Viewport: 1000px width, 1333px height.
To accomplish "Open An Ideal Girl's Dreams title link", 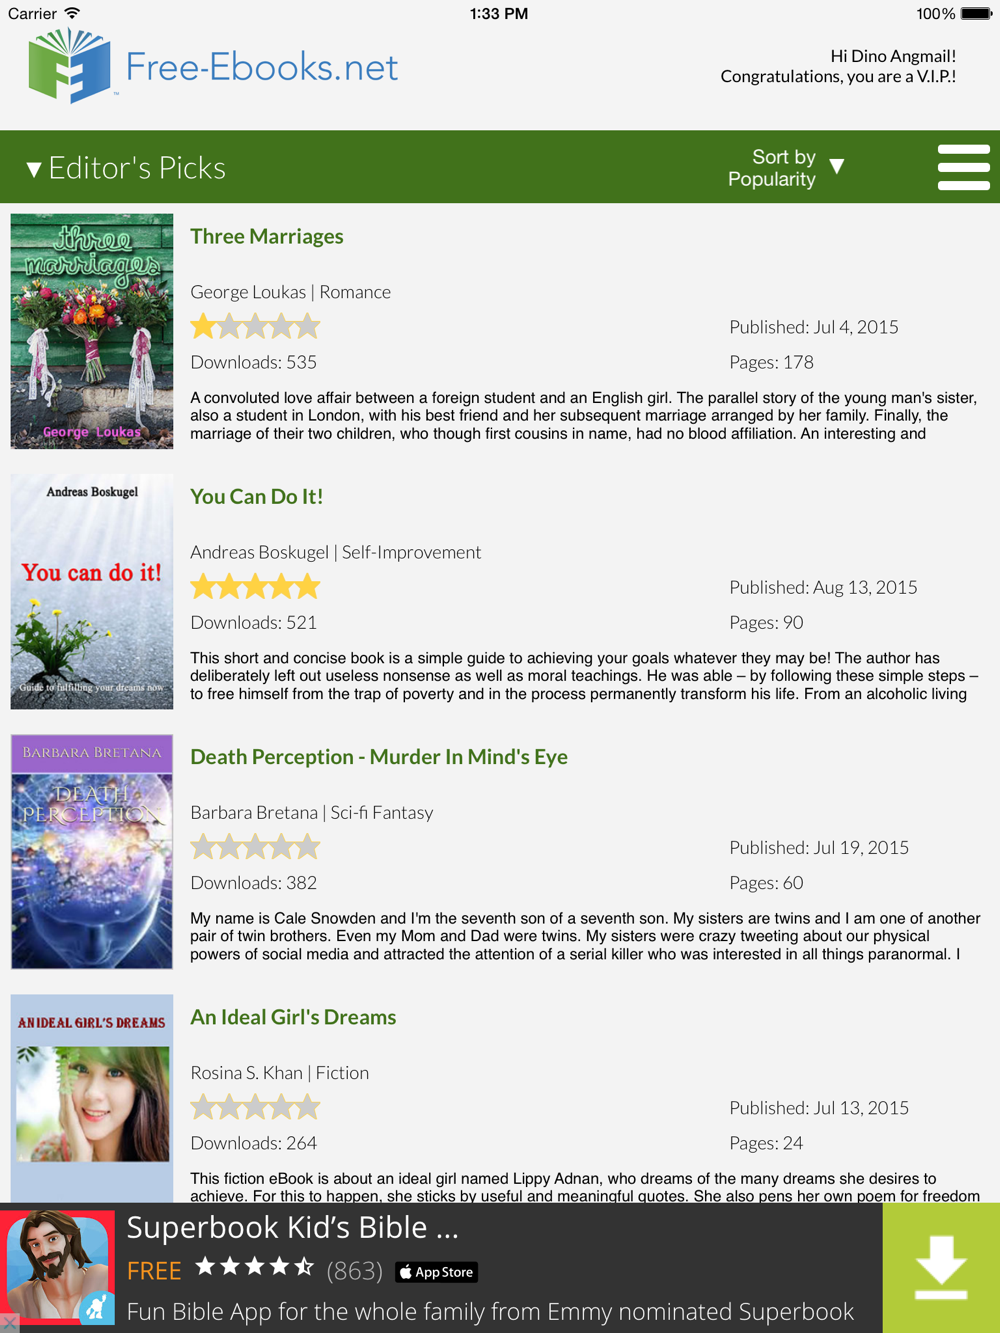I will coord(293,1017).
